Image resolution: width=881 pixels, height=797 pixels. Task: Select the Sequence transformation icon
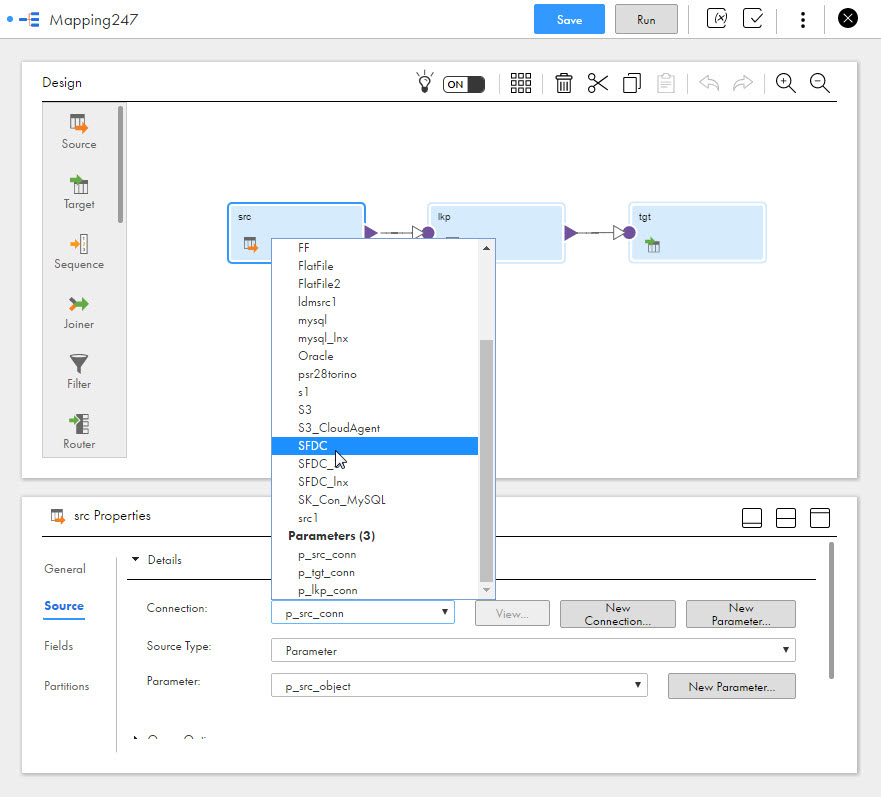79,252
